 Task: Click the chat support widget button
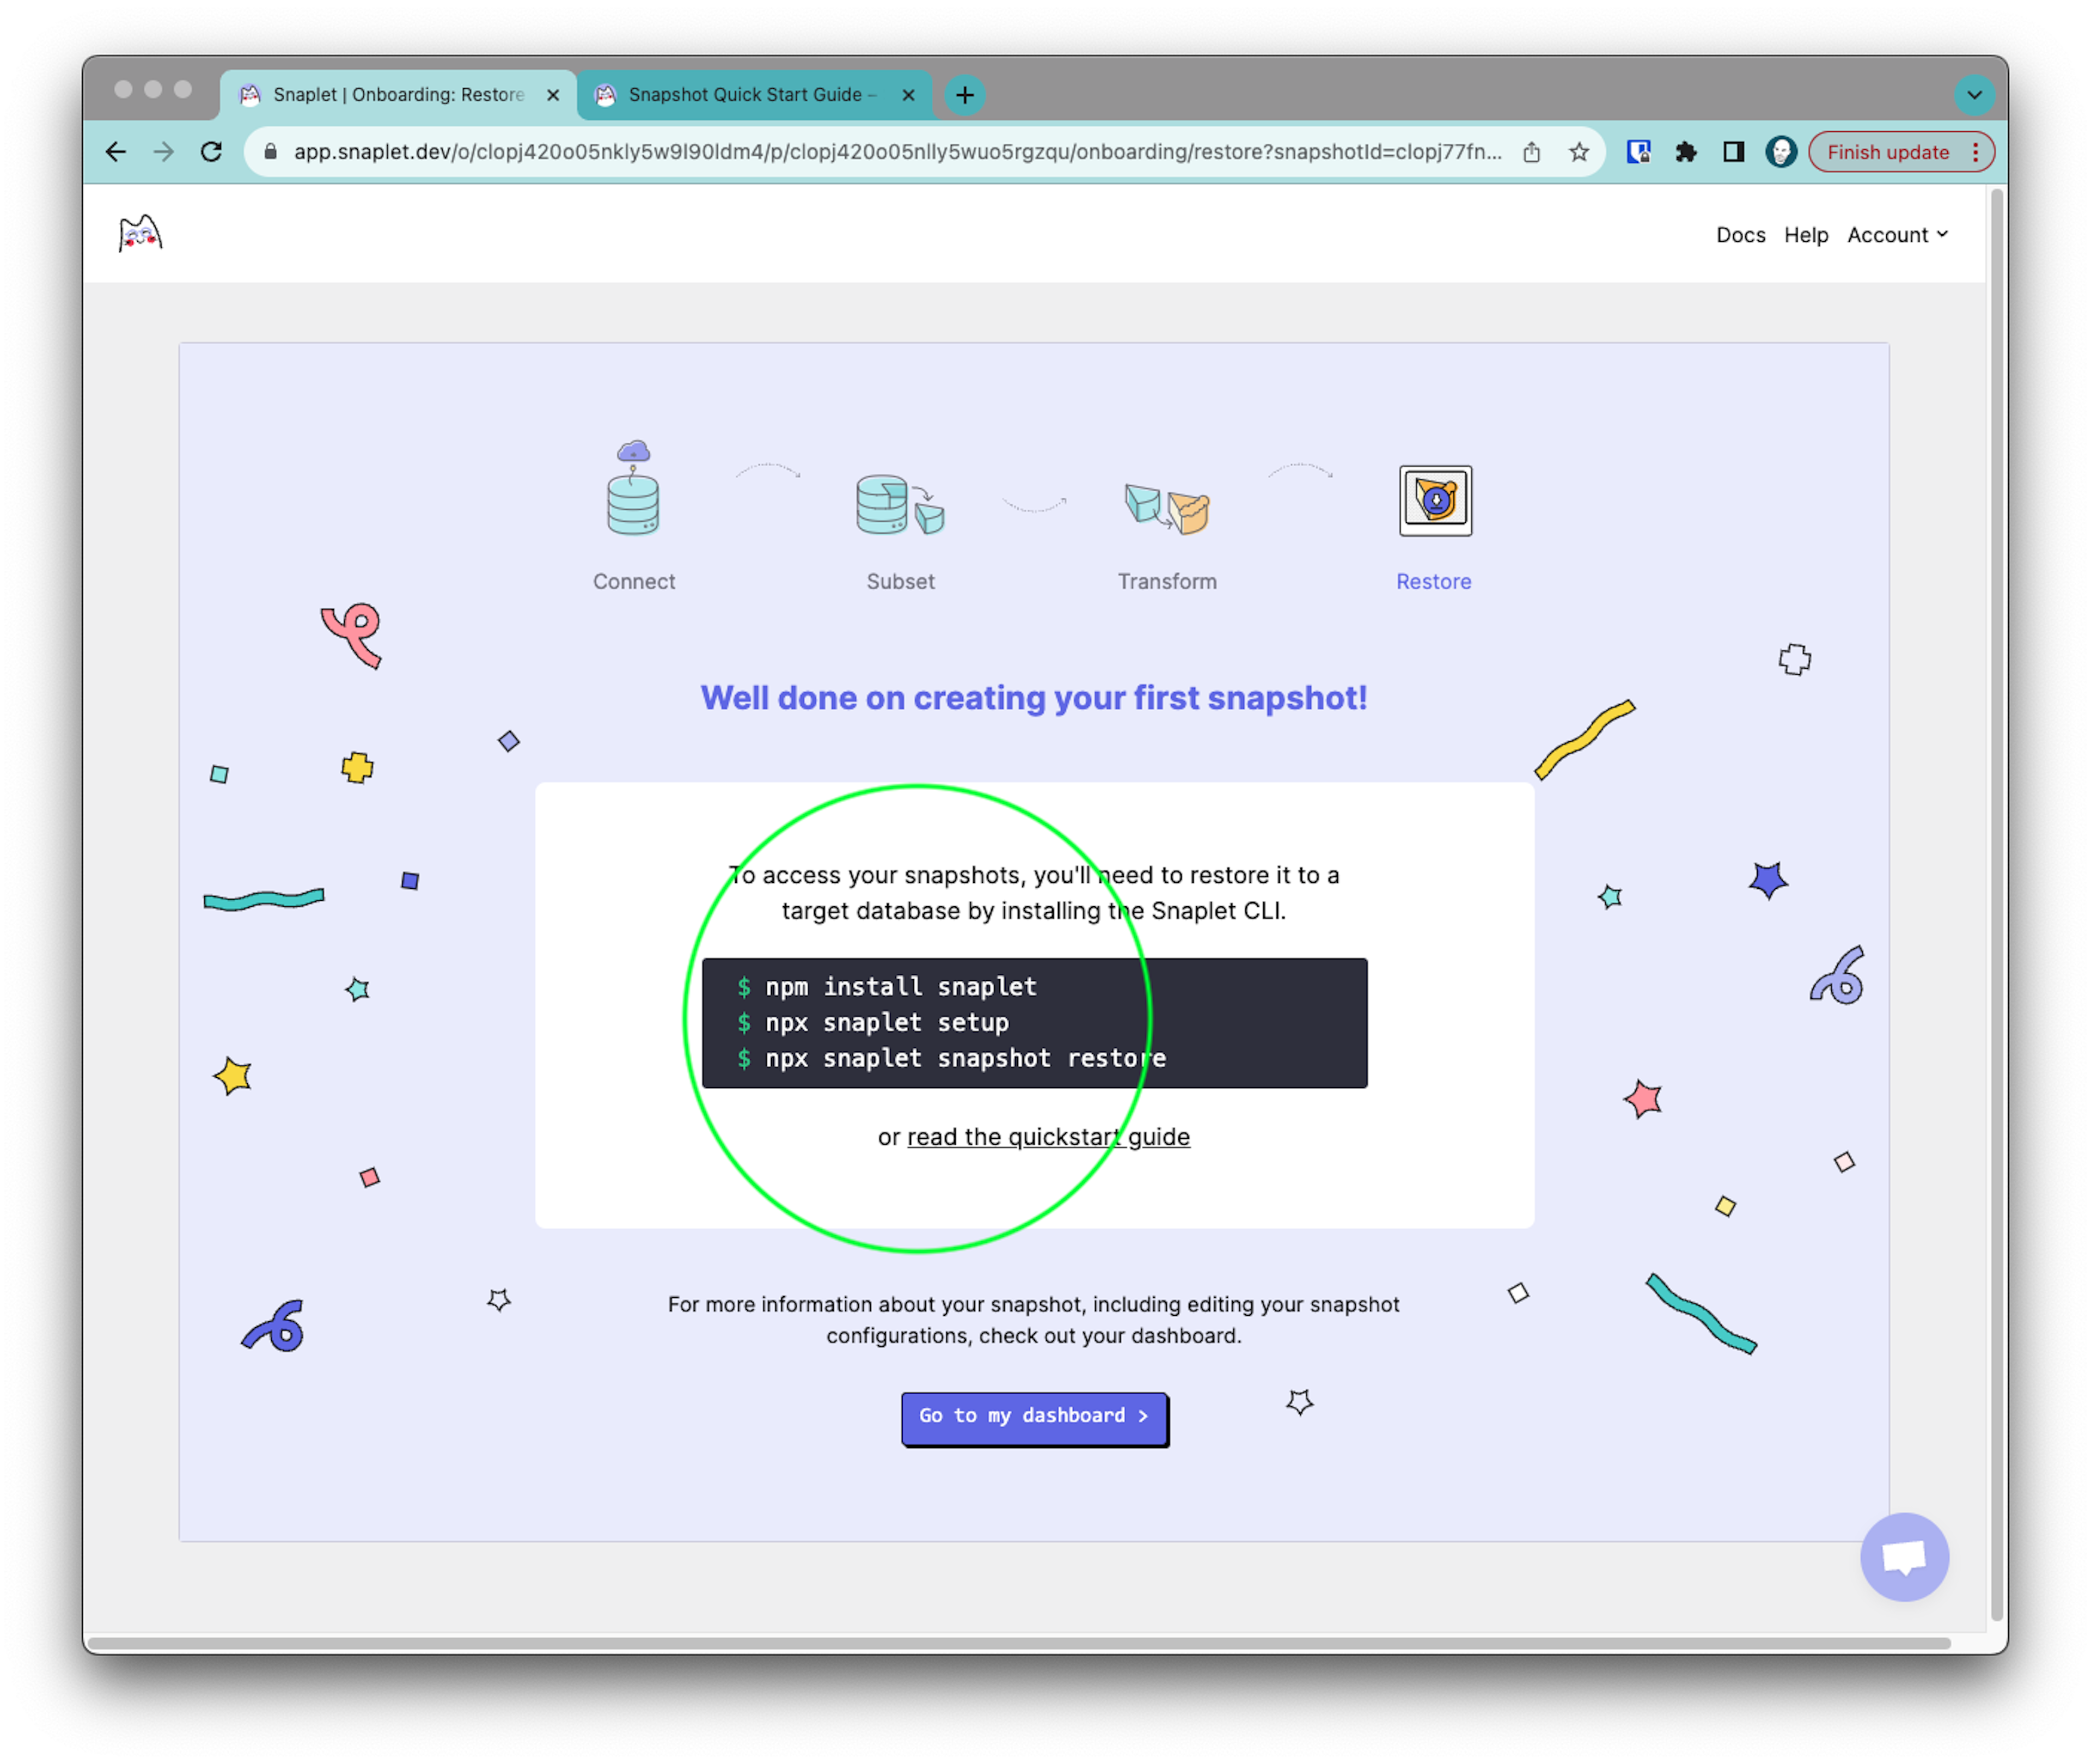tap(1905, 1556)
